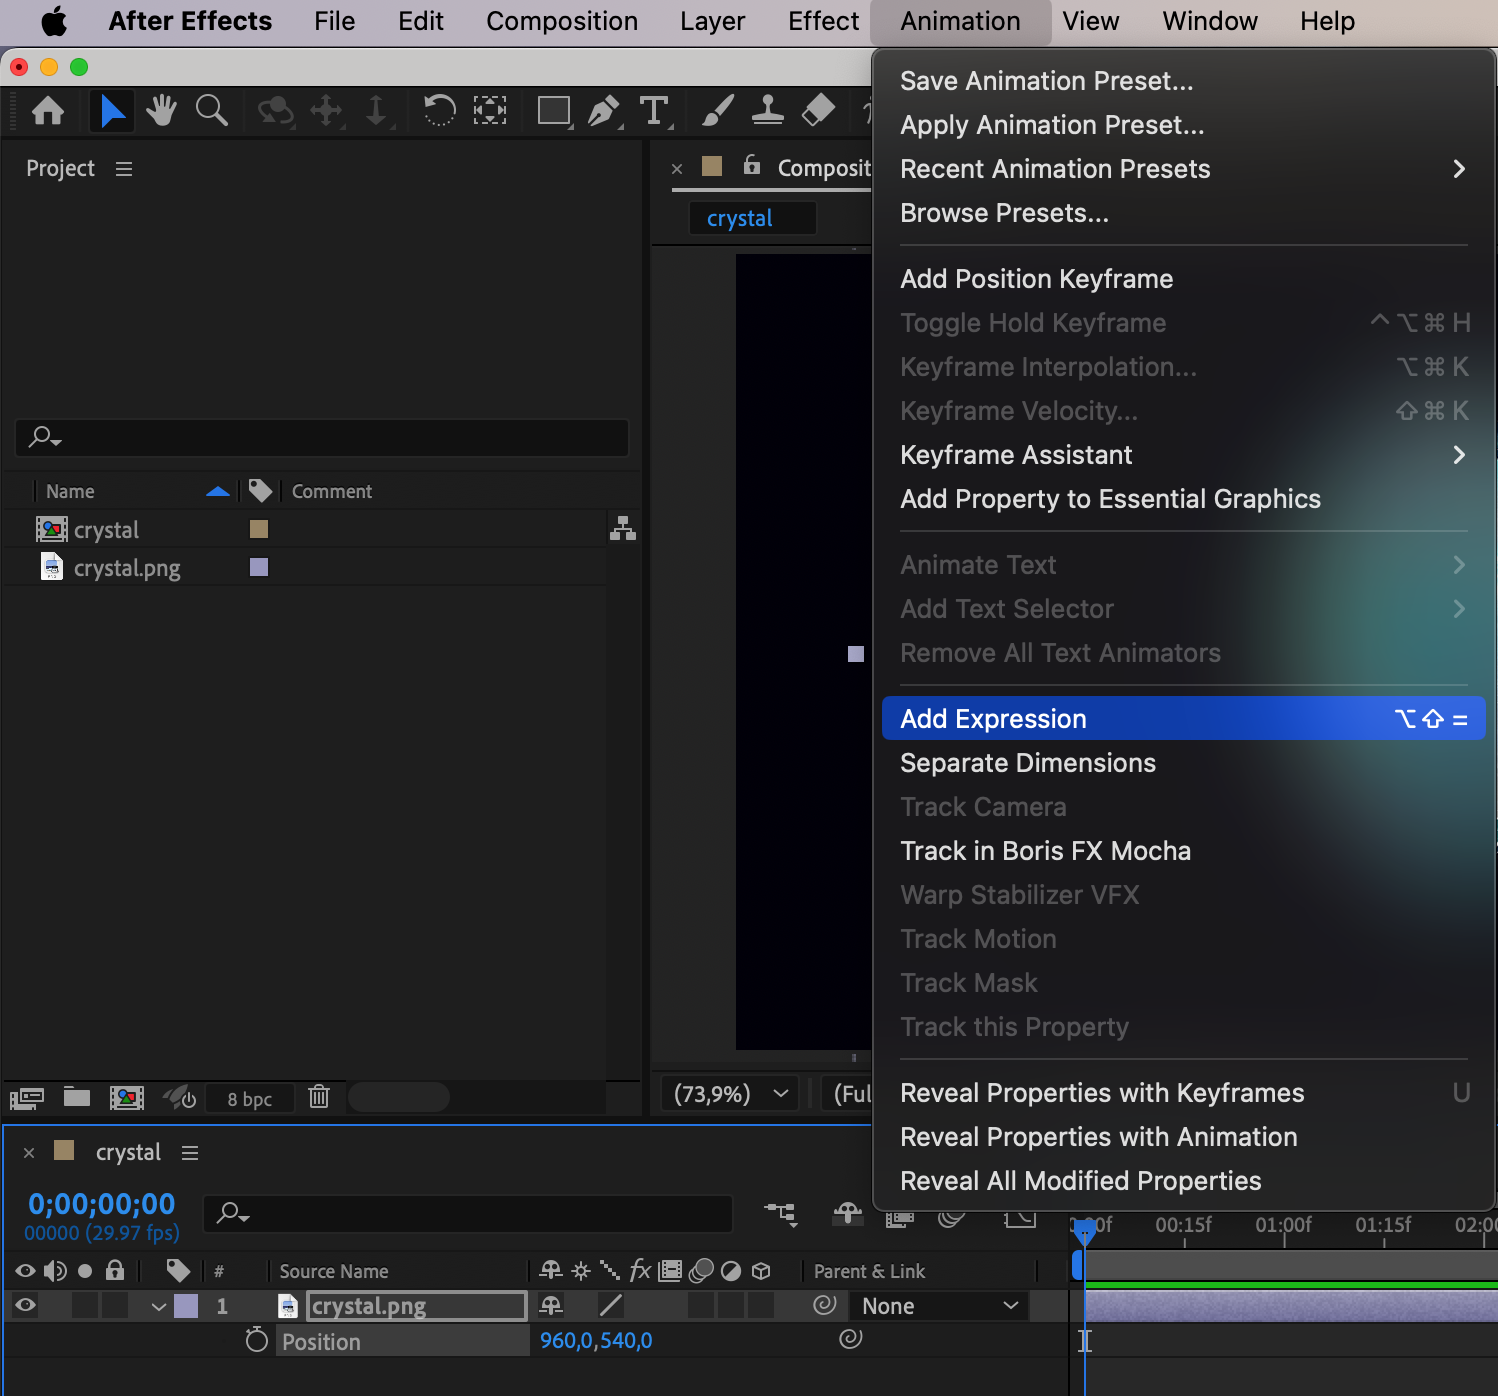Click the Home icon in toolbar
Screen dimensions: 1498x1396
tap(48, 110)
